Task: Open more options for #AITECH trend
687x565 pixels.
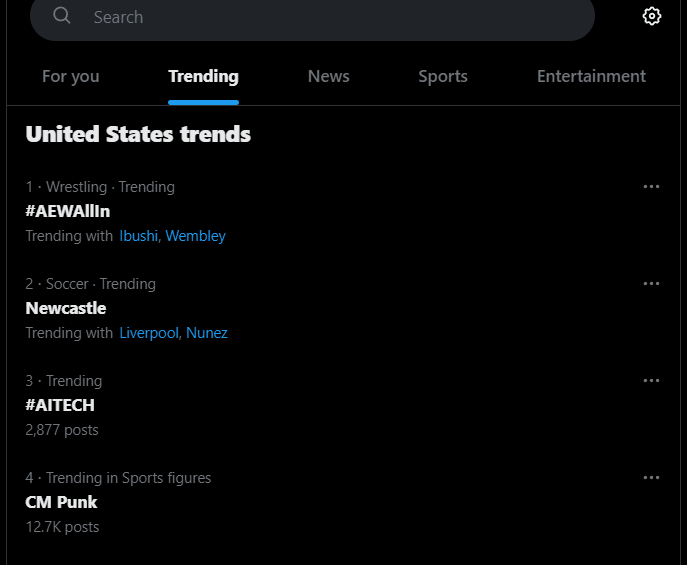Action: coord(651,381)
